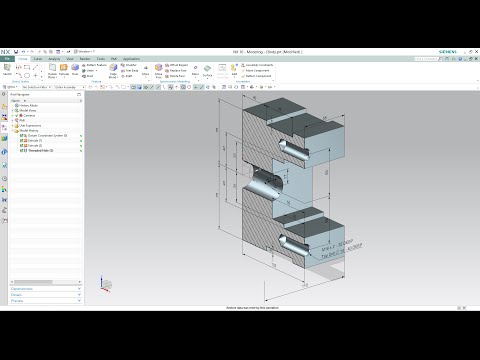Image resolution: width=480 pixels, height=360 pixels.
Task: Collapse the Model History node
Action: tap(13, 131)
